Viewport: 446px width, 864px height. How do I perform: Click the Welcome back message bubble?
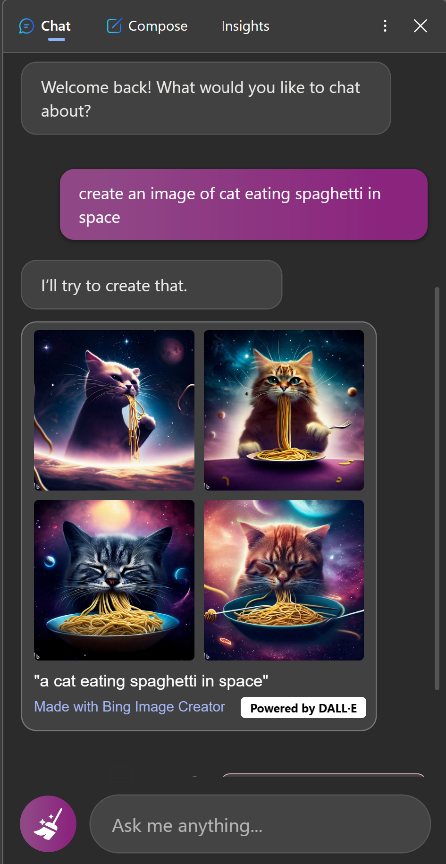coord(206,99)
